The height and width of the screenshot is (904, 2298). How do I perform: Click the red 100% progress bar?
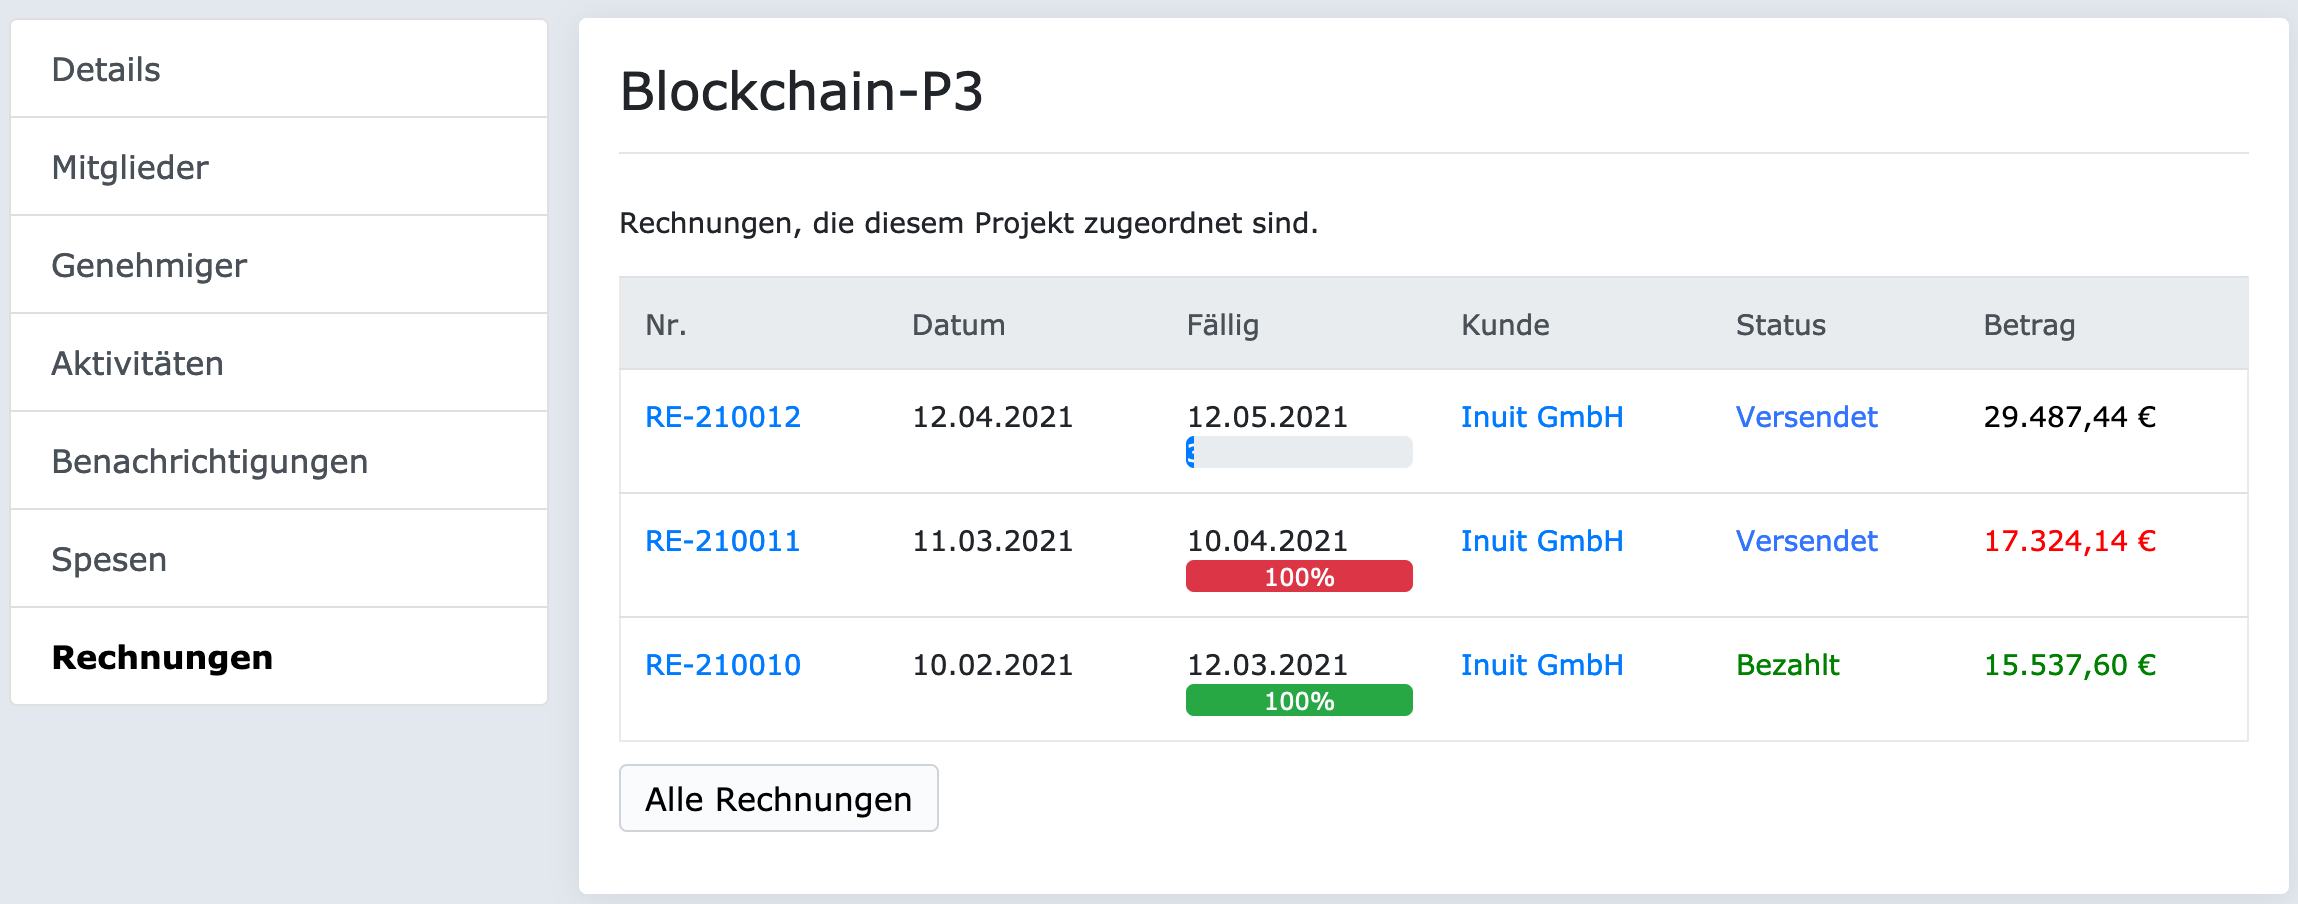pos(1298,576)
